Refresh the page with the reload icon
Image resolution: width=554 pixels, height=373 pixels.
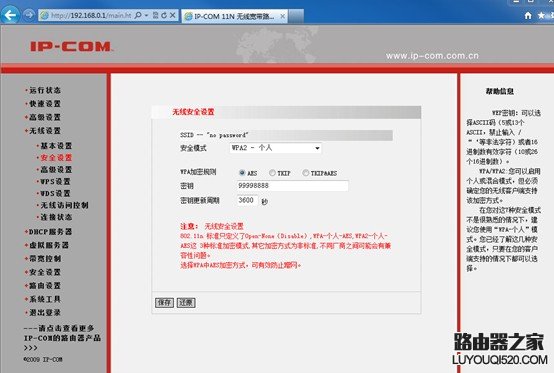pos(164,15)
